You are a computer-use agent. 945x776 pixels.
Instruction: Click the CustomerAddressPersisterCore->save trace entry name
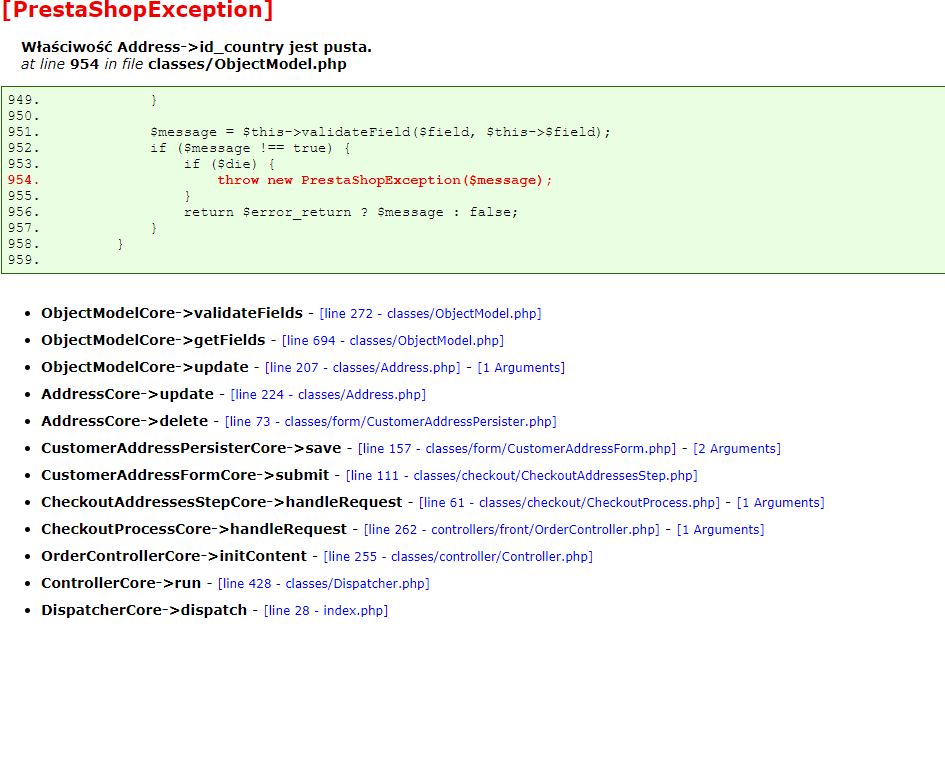coord(191,448)
